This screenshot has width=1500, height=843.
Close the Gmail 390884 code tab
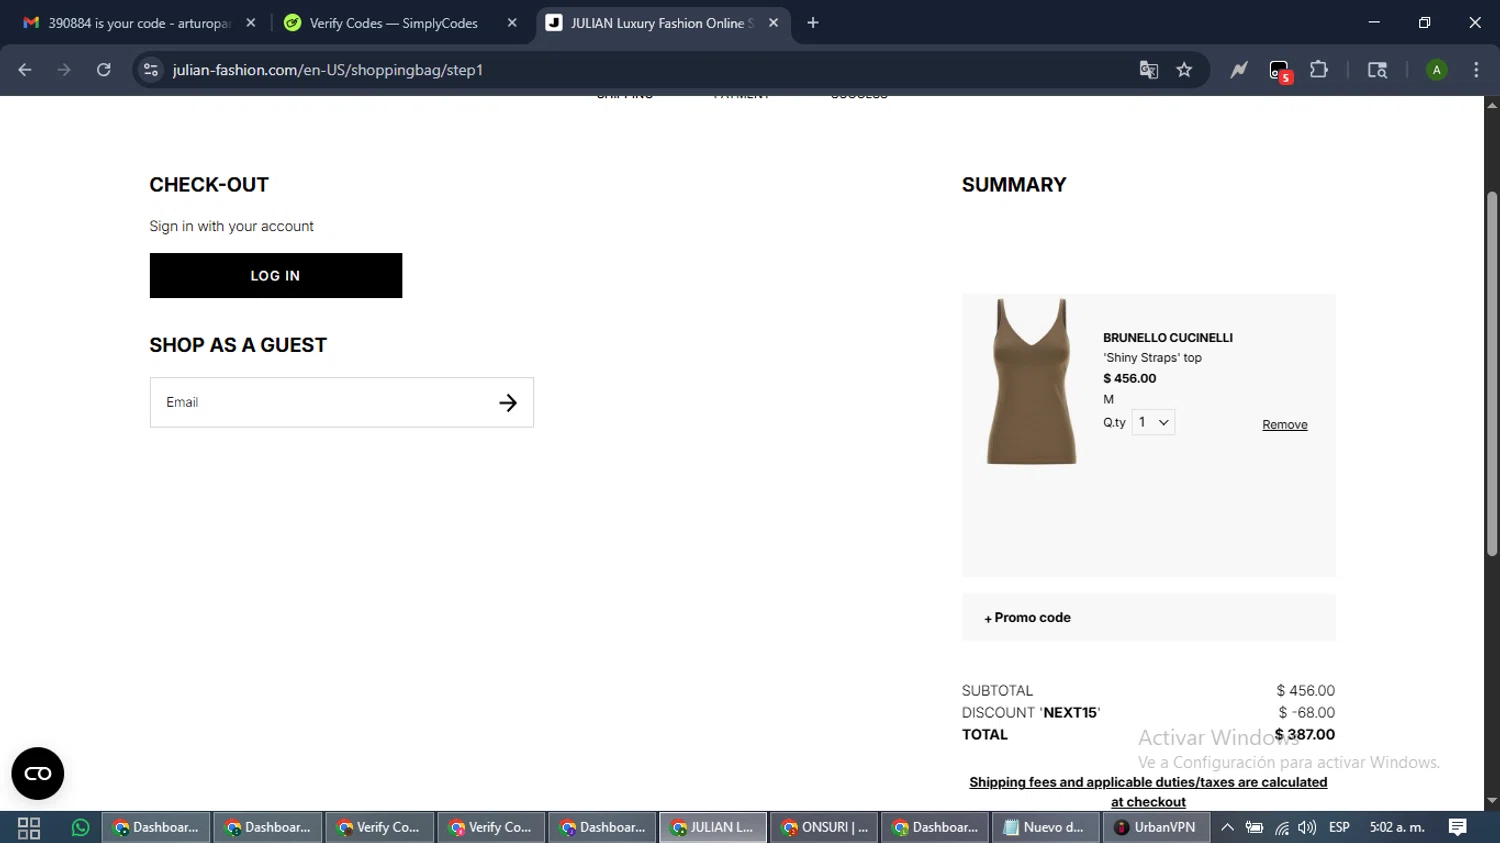251,23
